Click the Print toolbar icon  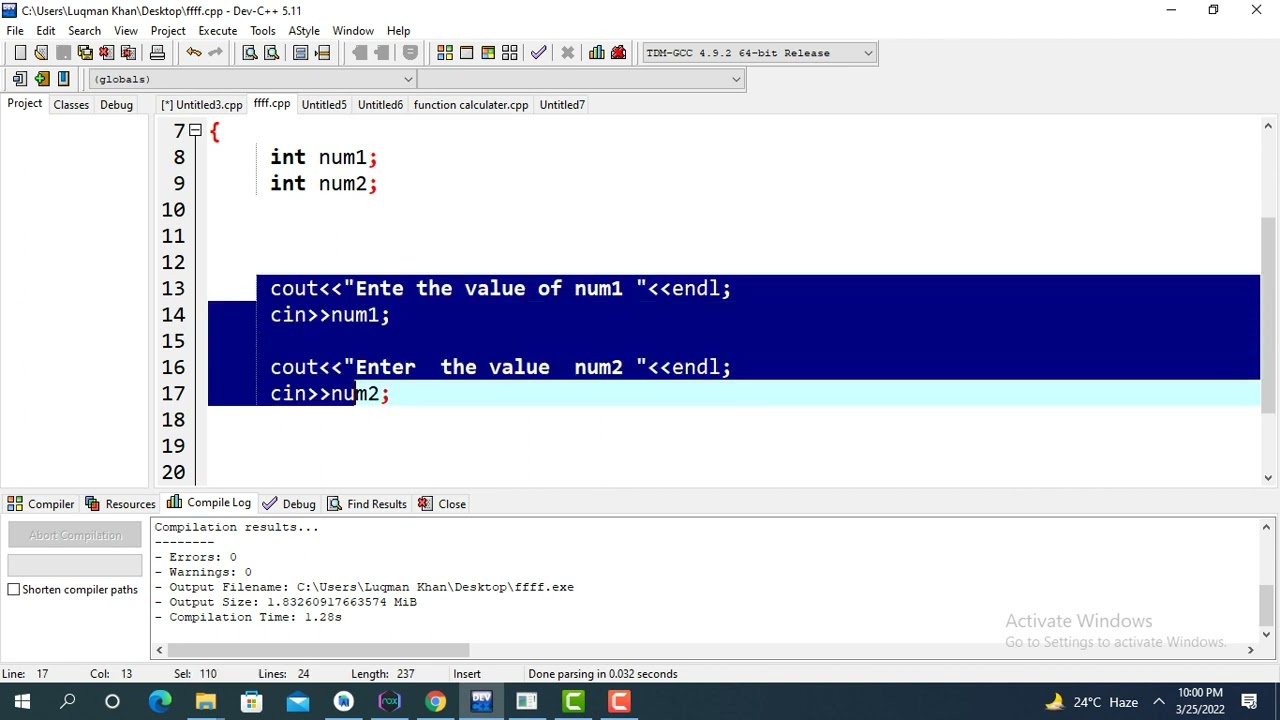click(x=157, y=53)
